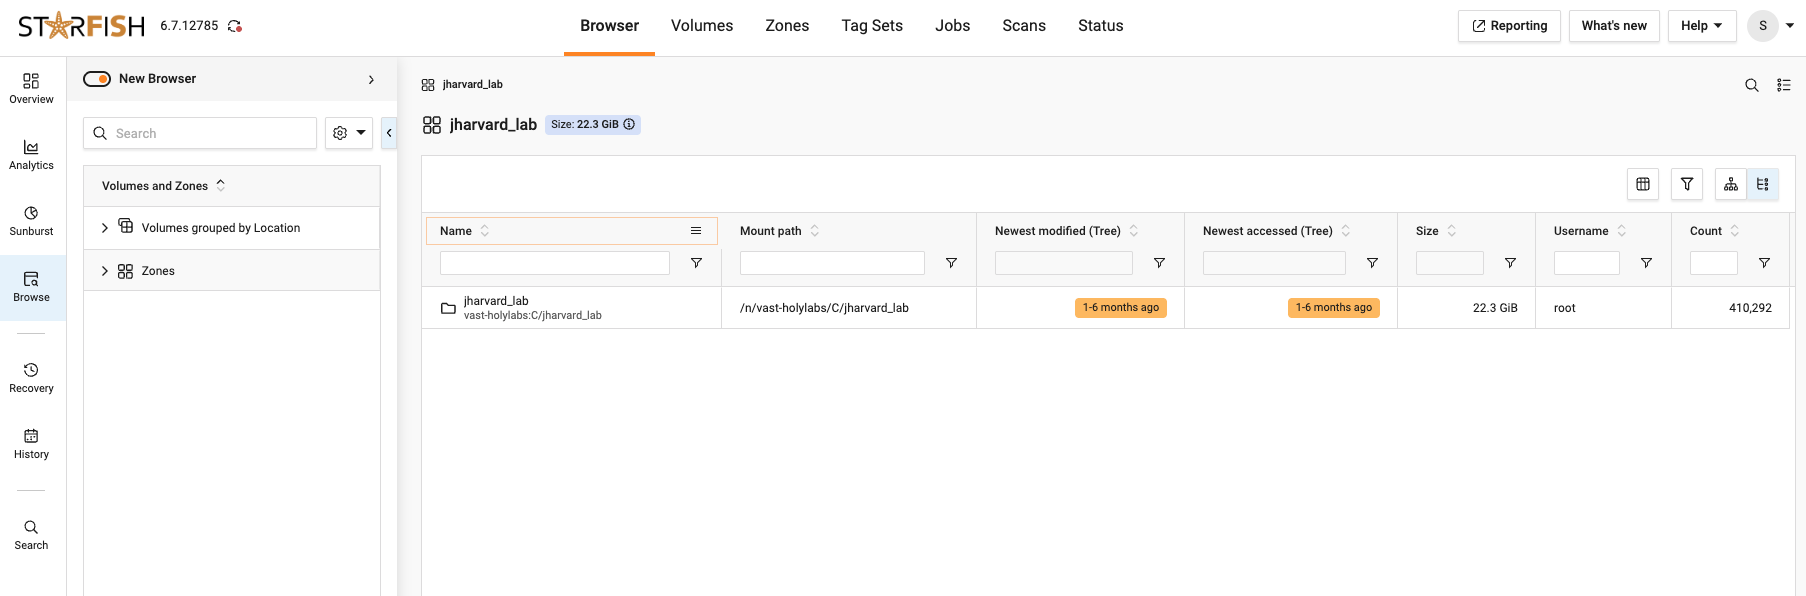The image size is (1806, 596).
Task: Toggle the flat list view button
Action: click(1763, 184)
